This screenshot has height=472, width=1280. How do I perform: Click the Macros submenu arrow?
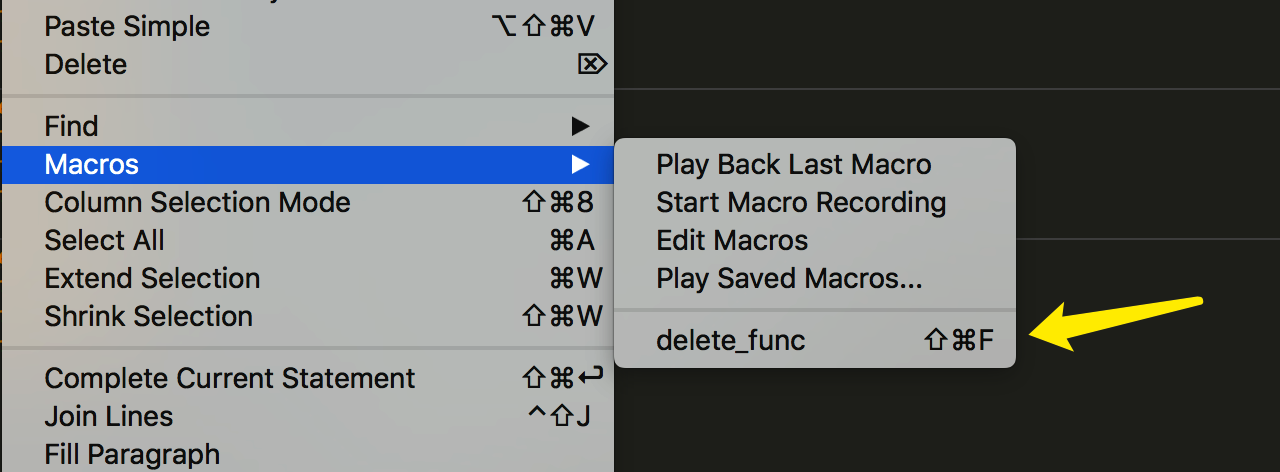tap(580, 165)
